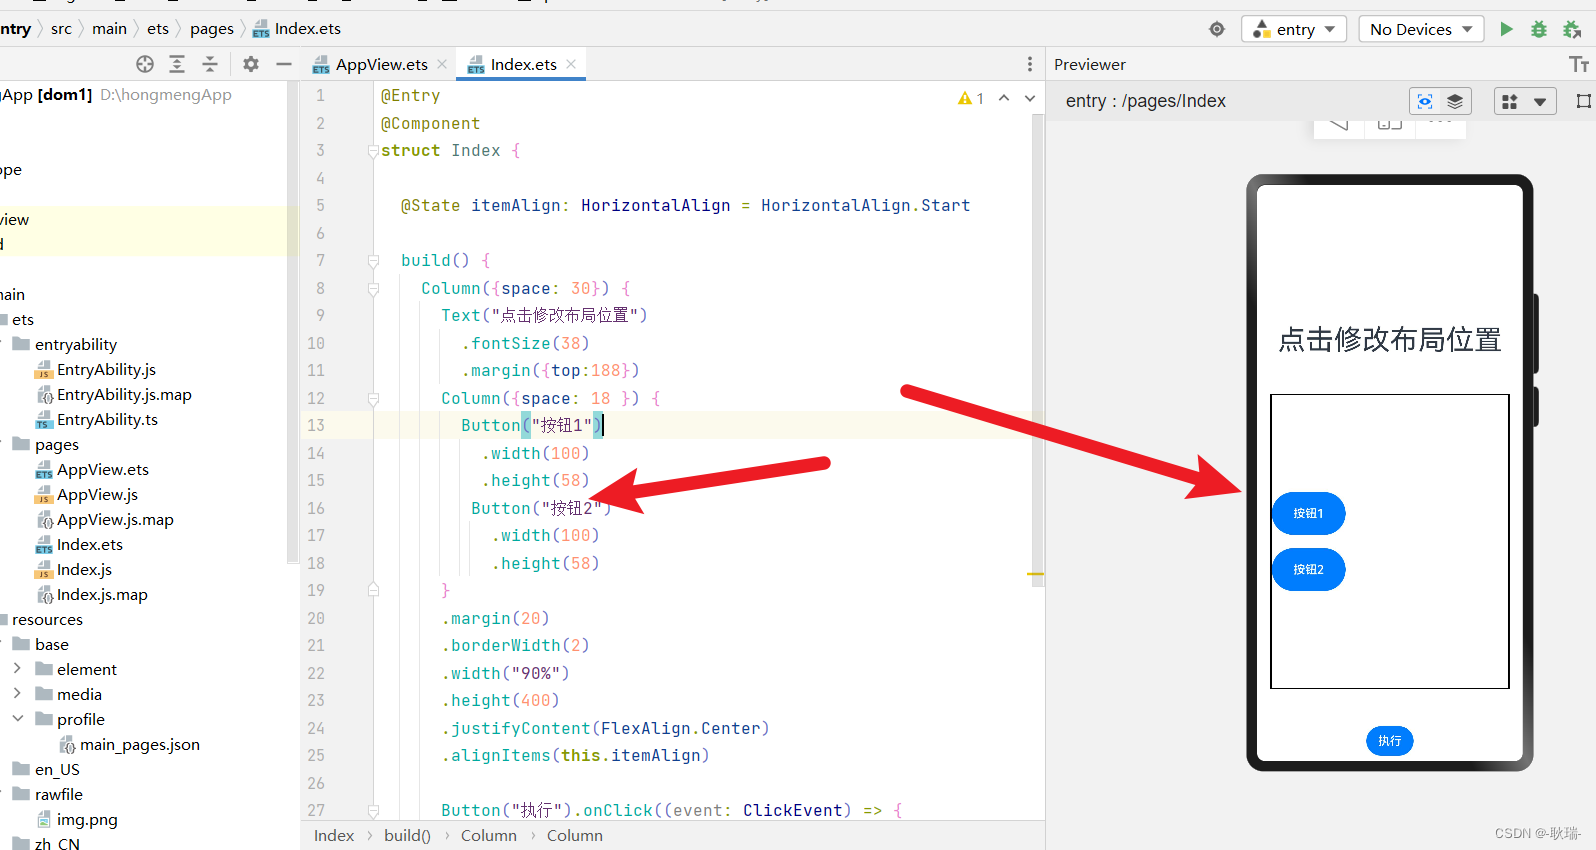
Task: Toggle previewer inspector eye mode
Action: [x=1425, y=101]
